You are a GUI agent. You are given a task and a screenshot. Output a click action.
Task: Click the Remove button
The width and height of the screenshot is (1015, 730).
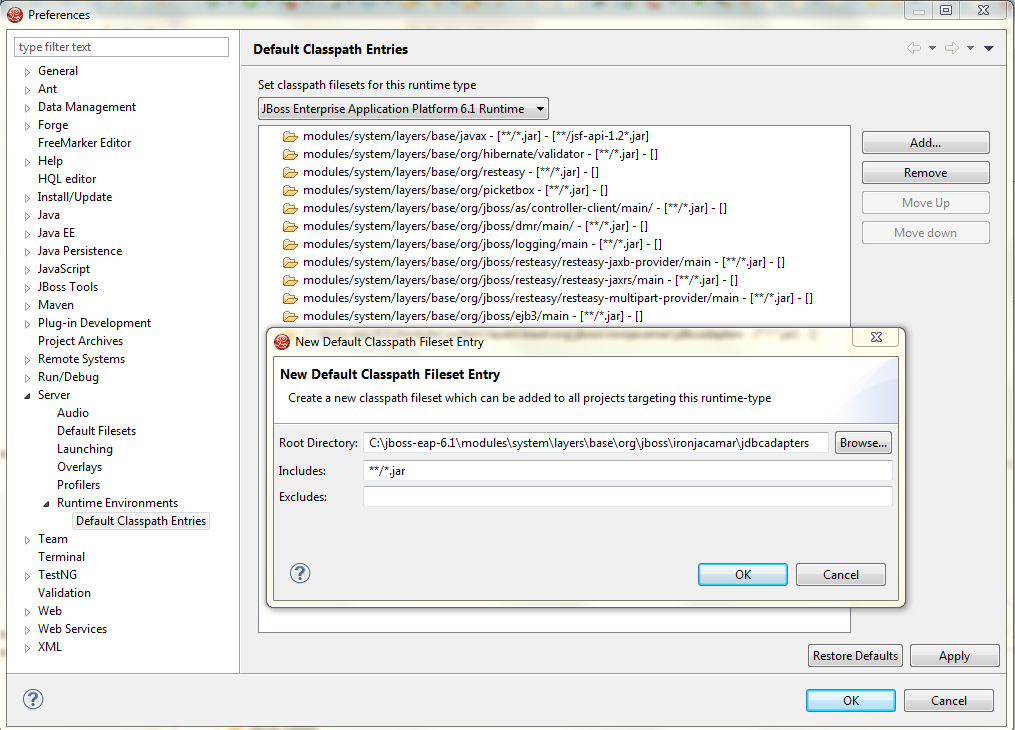[x=925, y=173]
